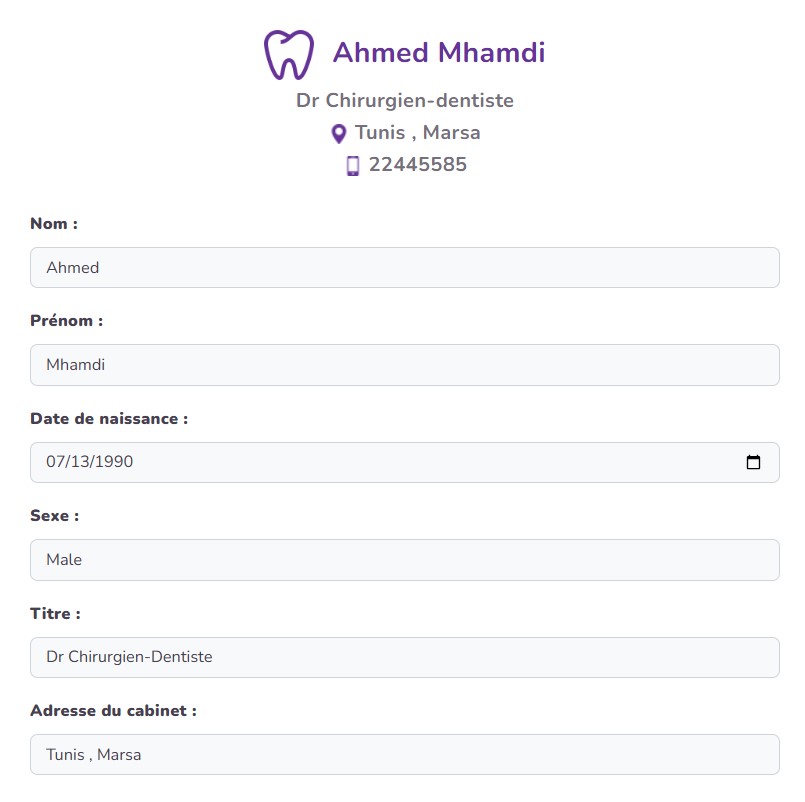Click the Sexe field showing Male
This screenshot has height=802, width=805.
click(x=404, y=560)
